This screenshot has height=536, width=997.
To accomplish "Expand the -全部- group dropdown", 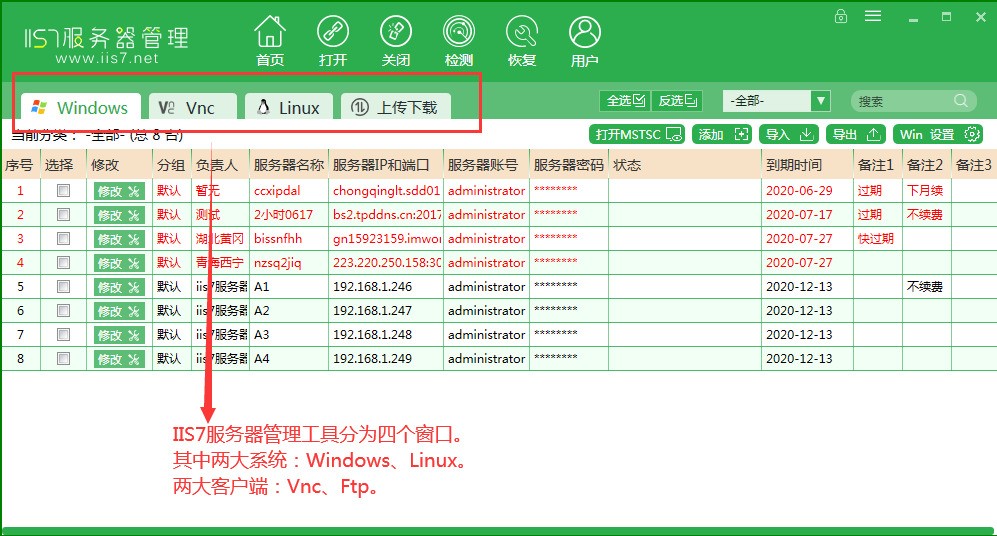I will (x=820, y=101).
